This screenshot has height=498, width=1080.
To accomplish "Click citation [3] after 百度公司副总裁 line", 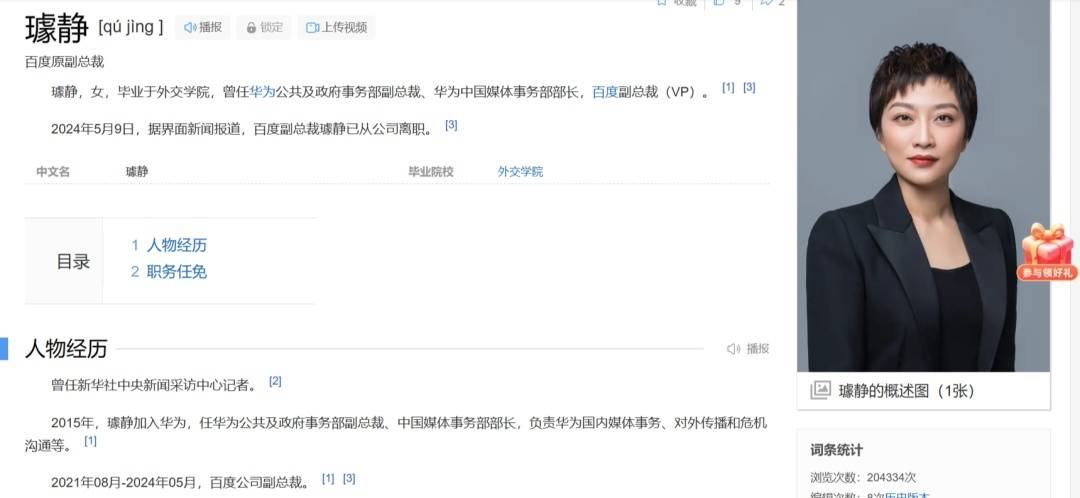I will [x=349, y=478].
